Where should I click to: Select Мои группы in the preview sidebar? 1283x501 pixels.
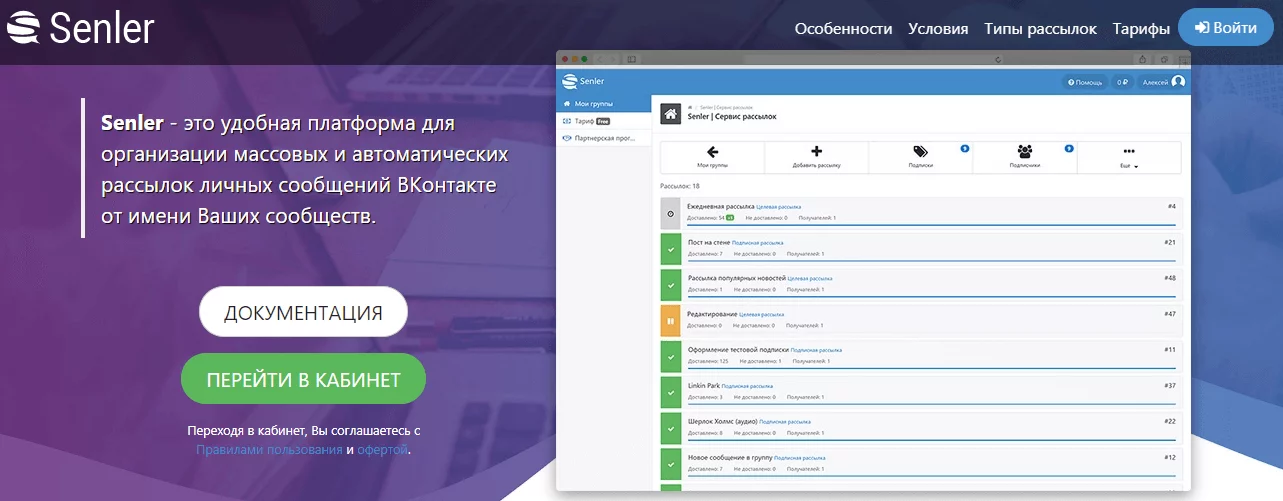point(604,103)
